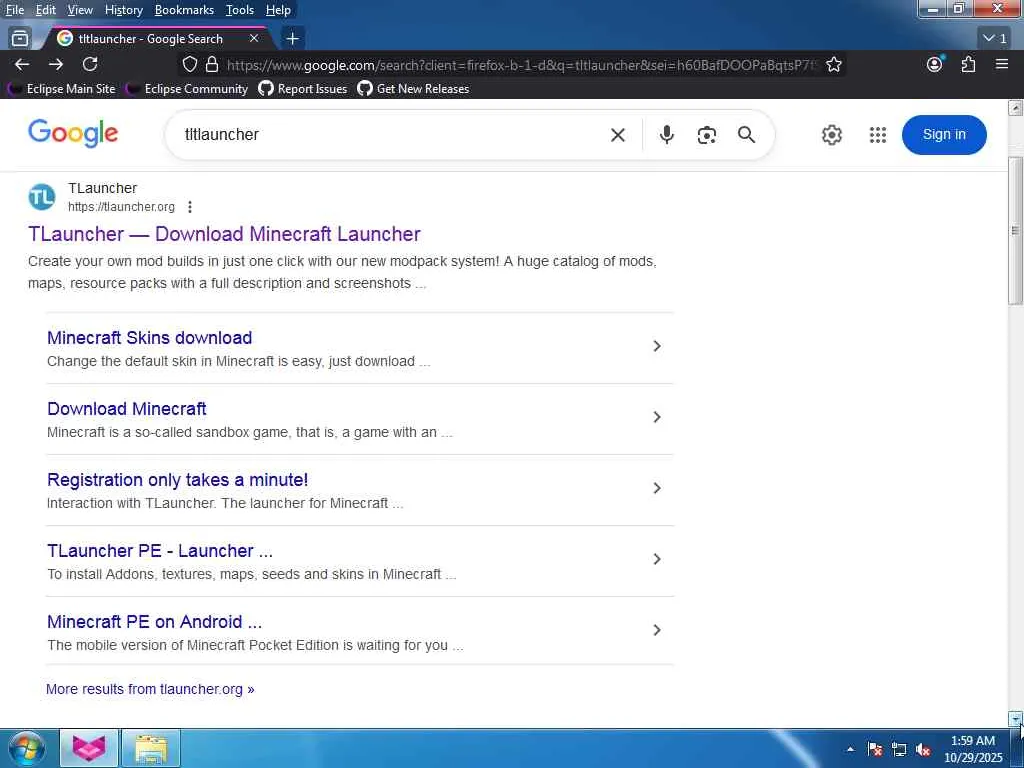This screenshot has height=768, width=1024.
Task: Open the Extensions puzzle icon
Action: (968, 64)
